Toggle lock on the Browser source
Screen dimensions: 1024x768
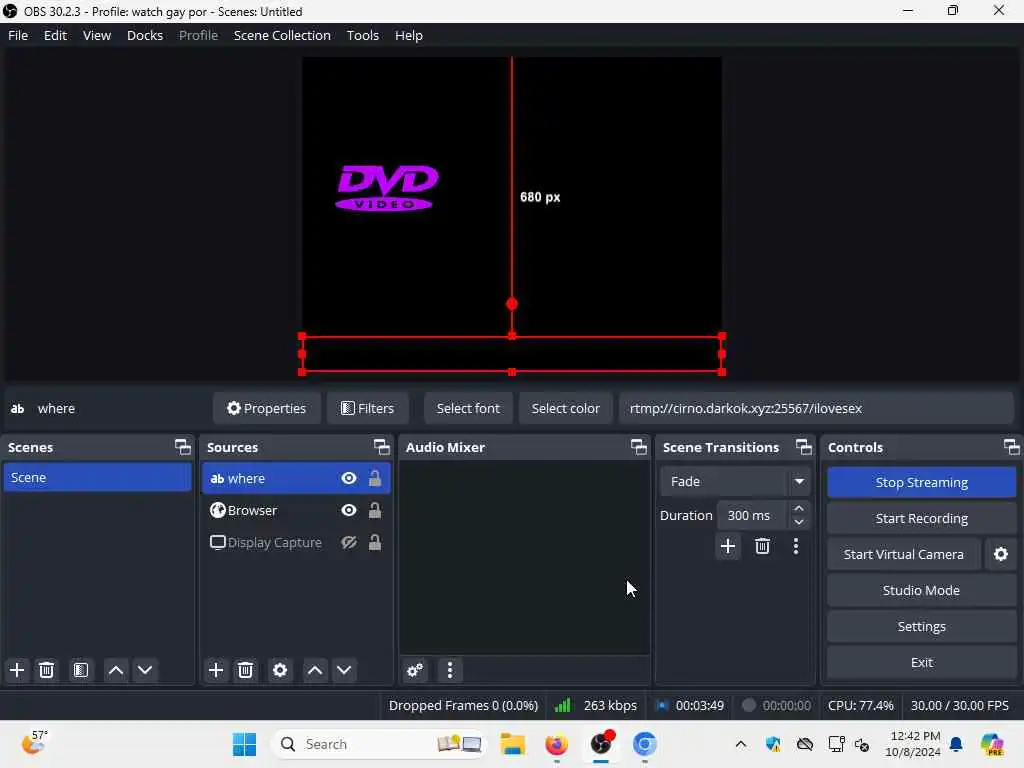375,510
